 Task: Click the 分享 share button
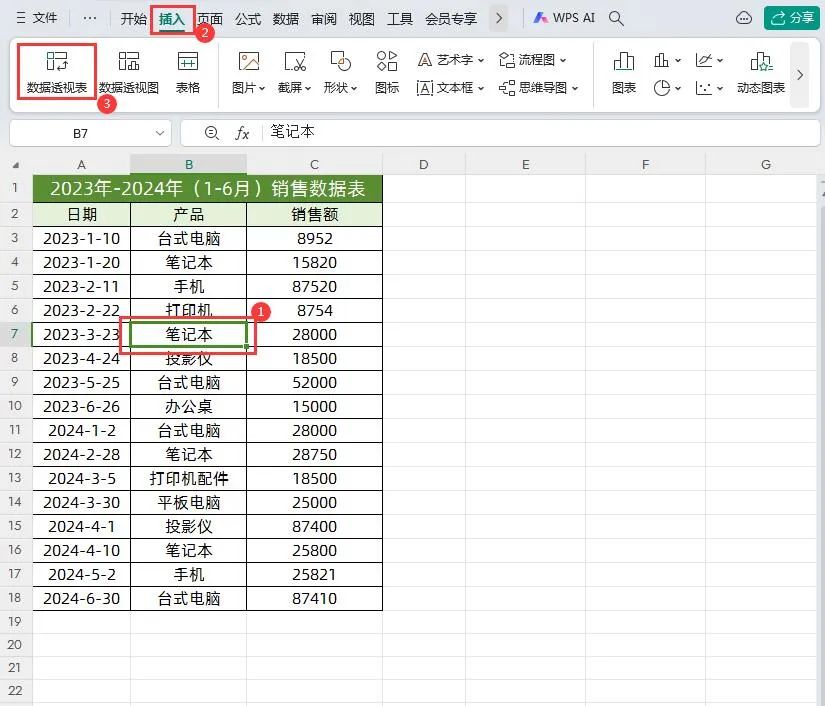791,17
